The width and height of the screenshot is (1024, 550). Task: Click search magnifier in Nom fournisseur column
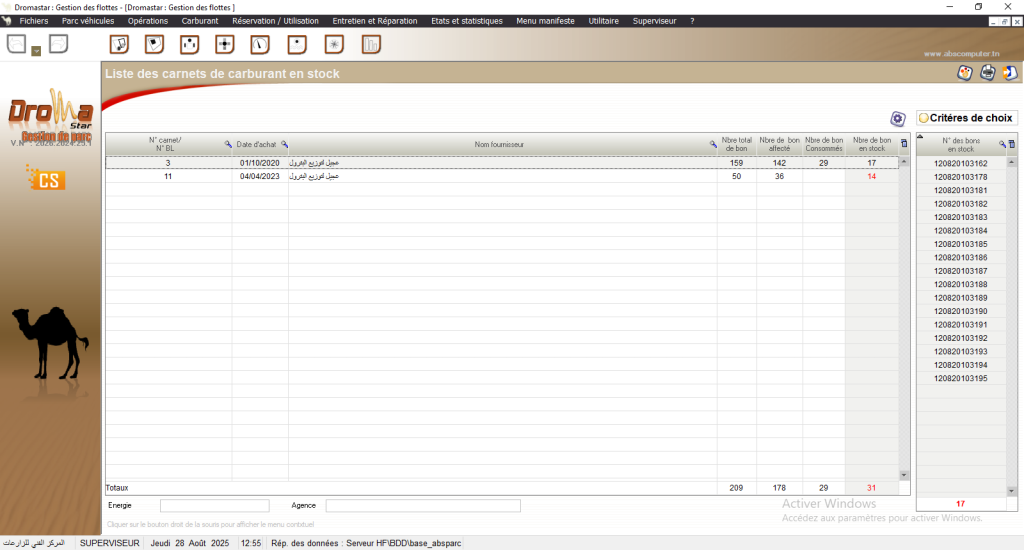pyautogui.click(x=713, y=144)
